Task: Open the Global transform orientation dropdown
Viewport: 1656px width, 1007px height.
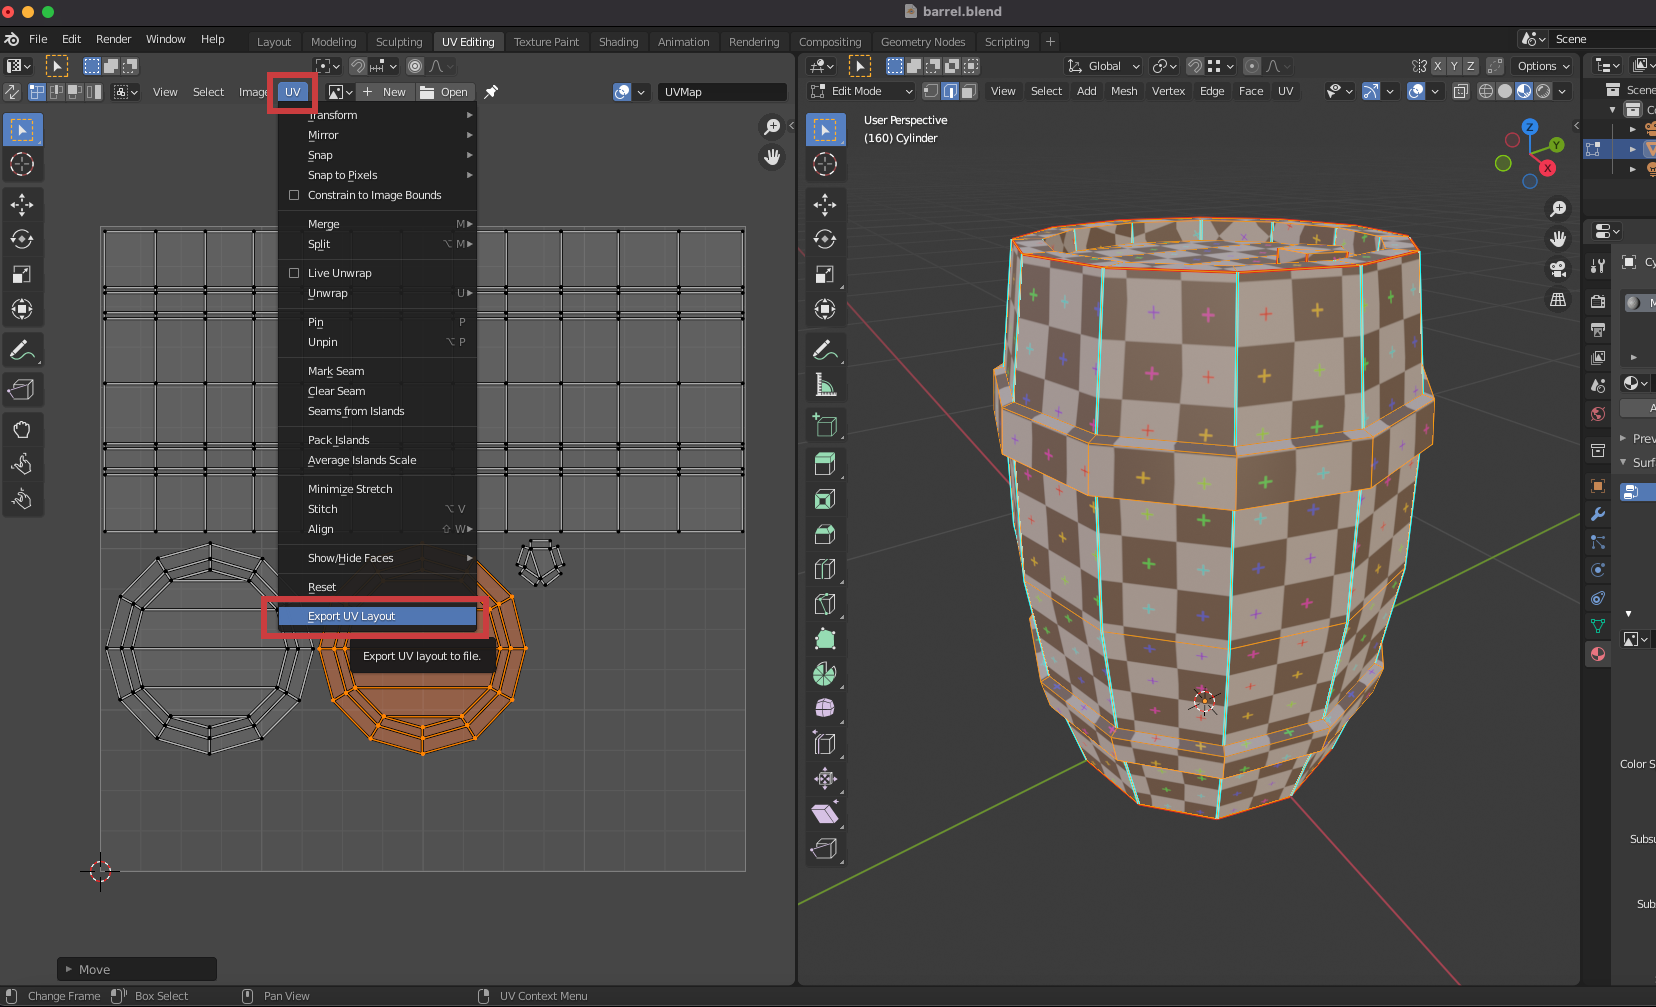Action: click(1103, 66)
